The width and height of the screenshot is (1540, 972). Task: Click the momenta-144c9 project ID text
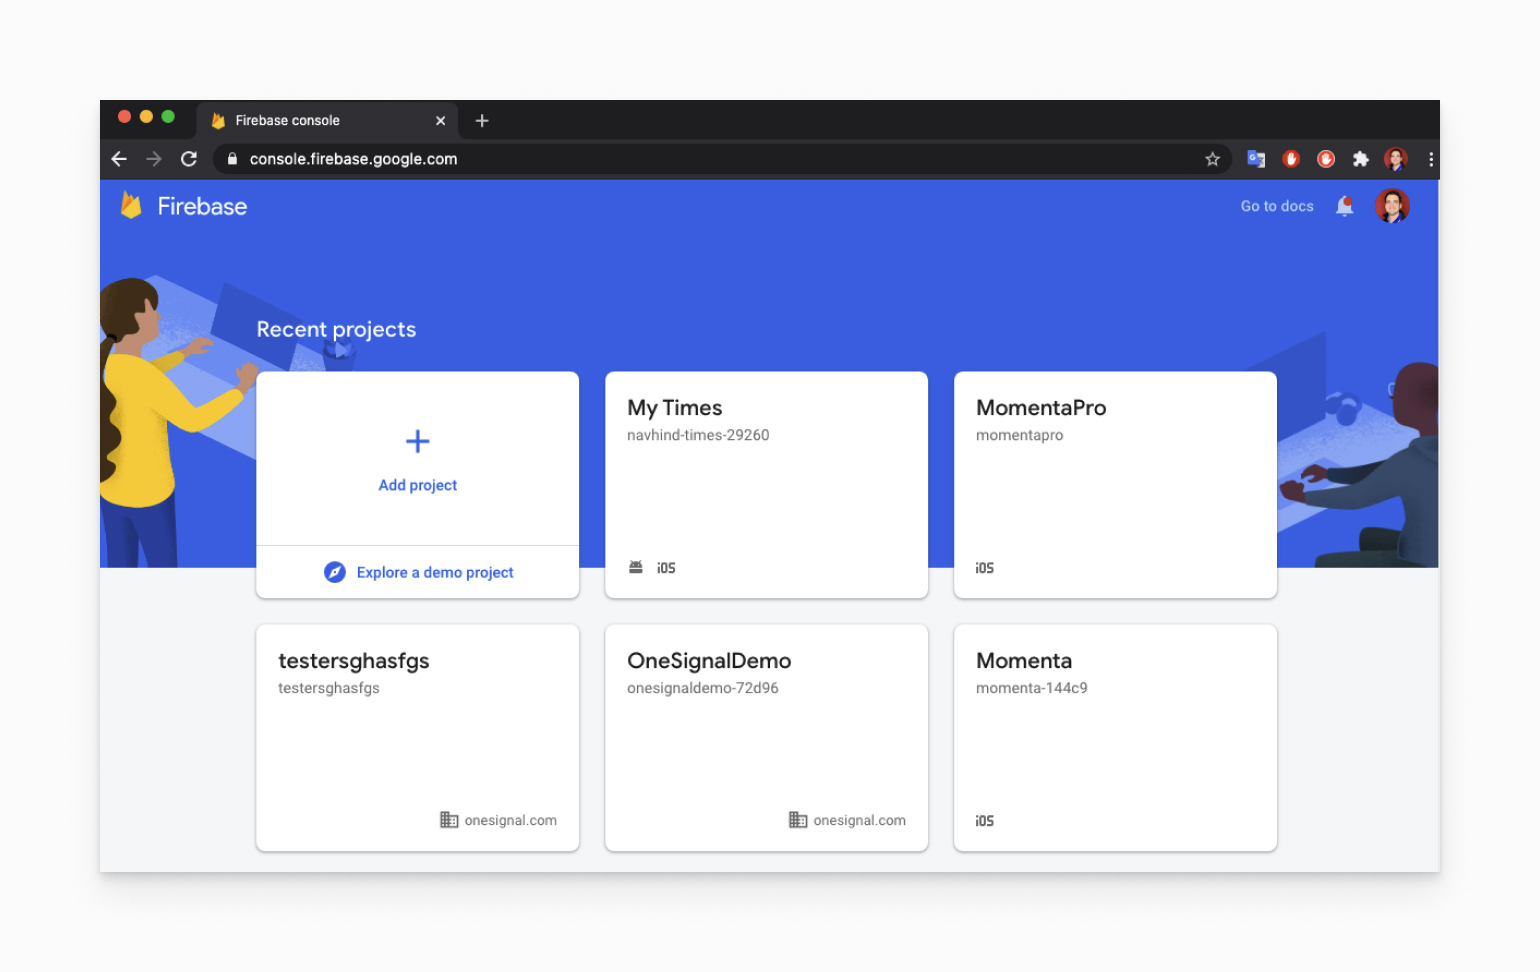point(1031,688)
